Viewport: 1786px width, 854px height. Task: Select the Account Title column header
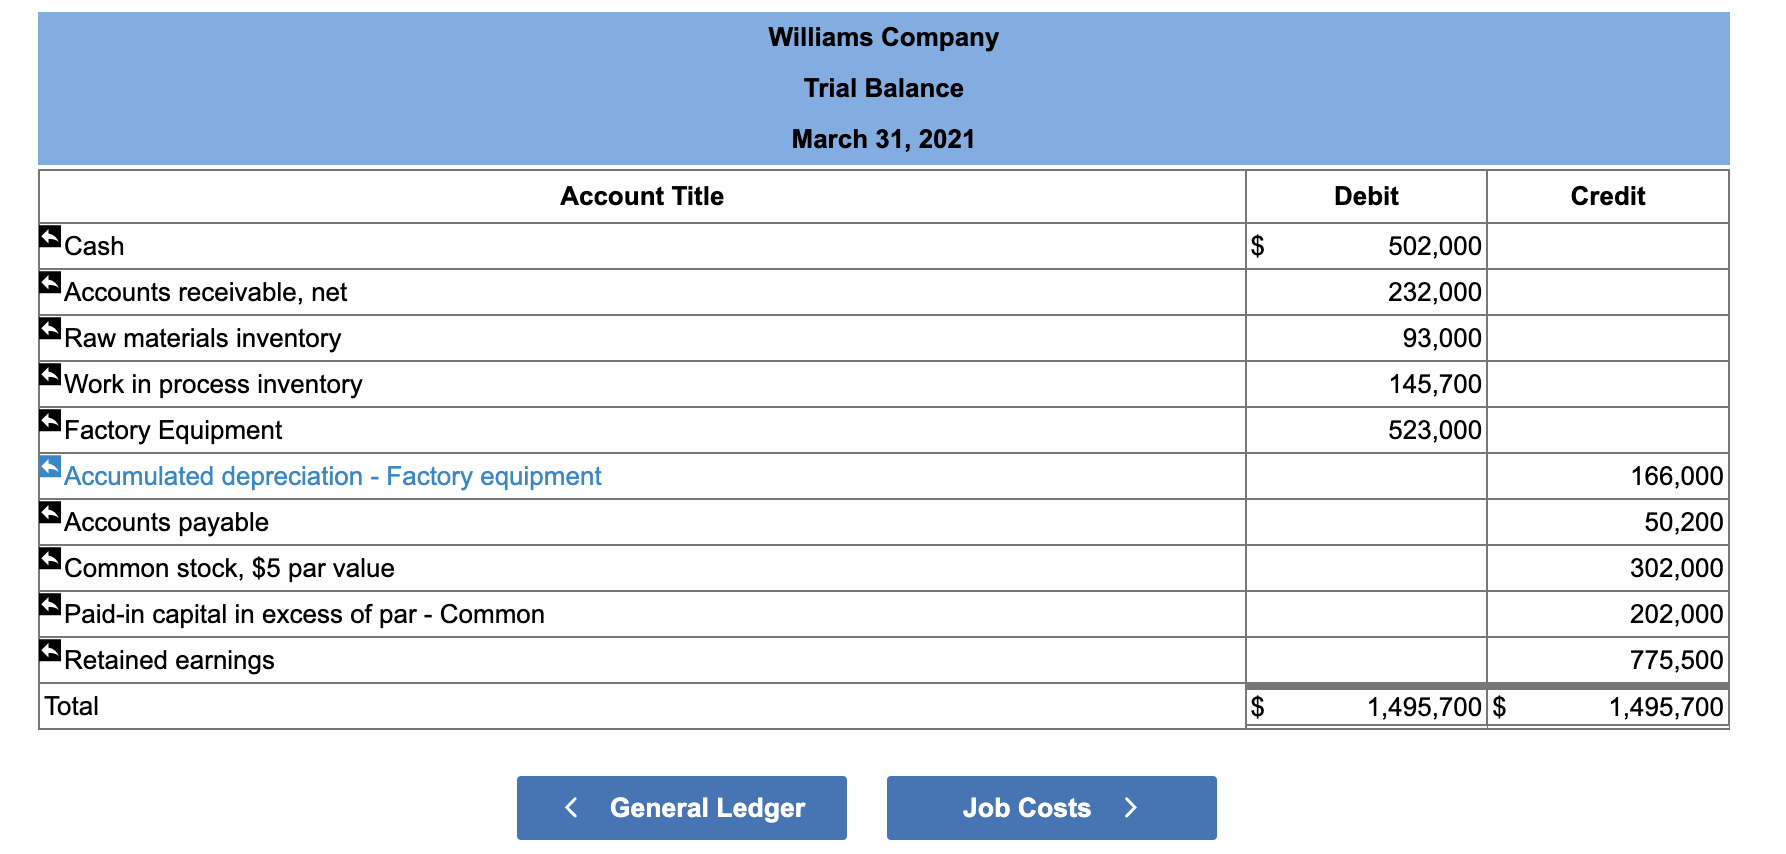[x=641, y=196]
